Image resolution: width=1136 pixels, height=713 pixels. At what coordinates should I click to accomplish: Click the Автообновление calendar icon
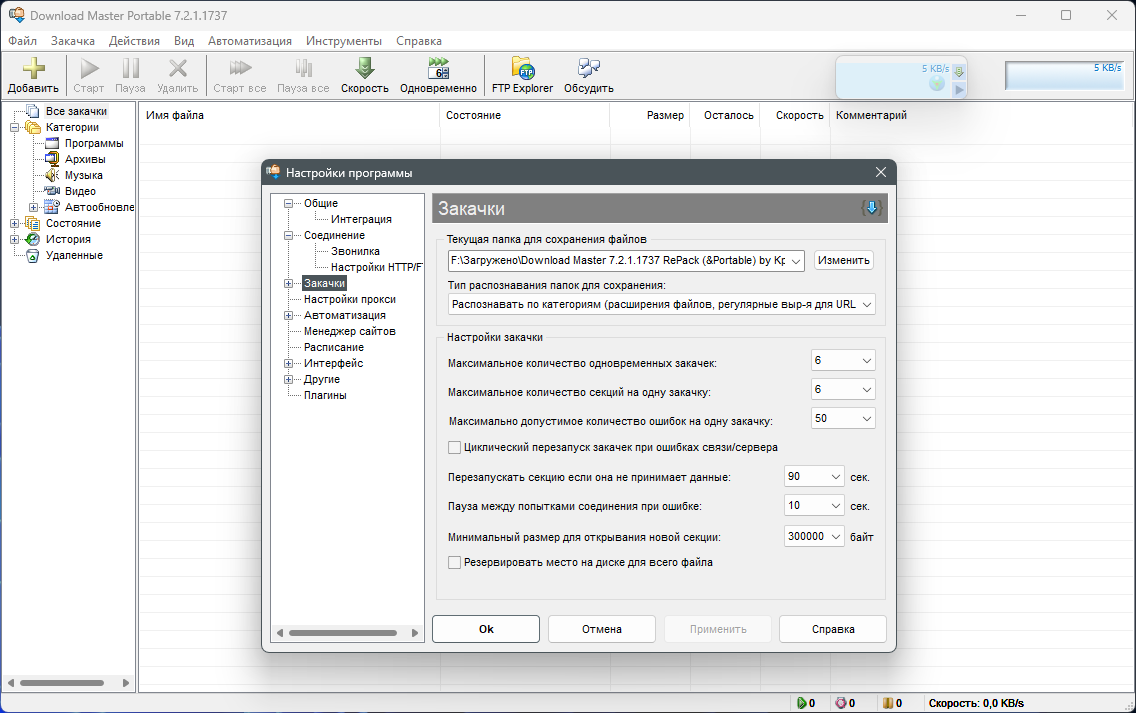tap(52, 207)
